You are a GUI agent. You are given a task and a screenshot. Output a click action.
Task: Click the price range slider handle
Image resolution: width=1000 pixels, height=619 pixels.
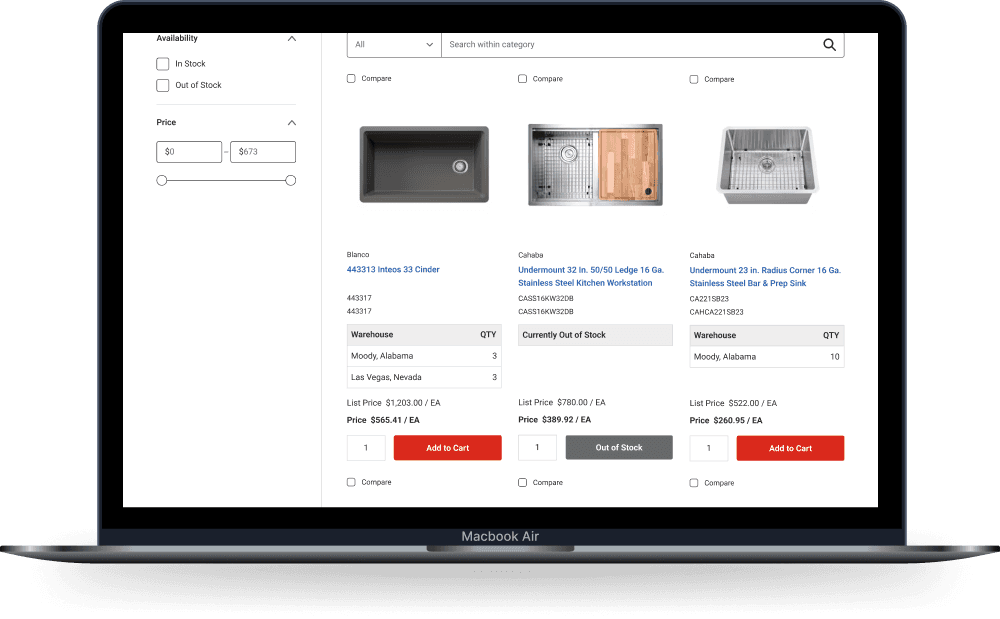[x=162, y=180]
